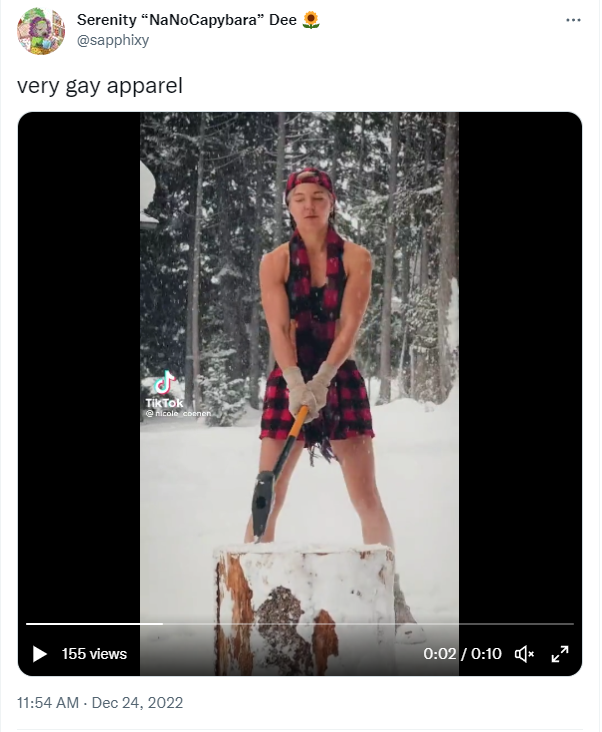This screenshot has width=602, height=732.
Task: Select the "very gay apparel" tweet text
Action: [x=100, y=86]
